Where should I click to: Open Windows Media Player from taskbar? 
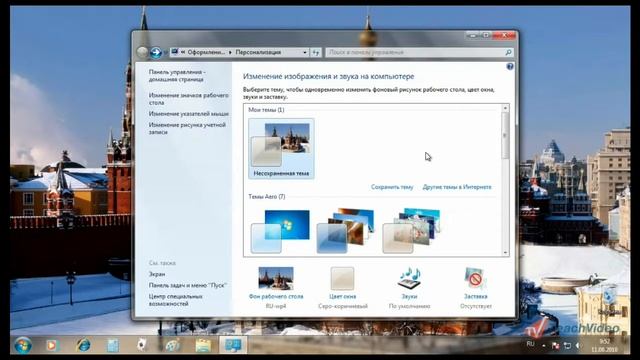tap(51, 345)
